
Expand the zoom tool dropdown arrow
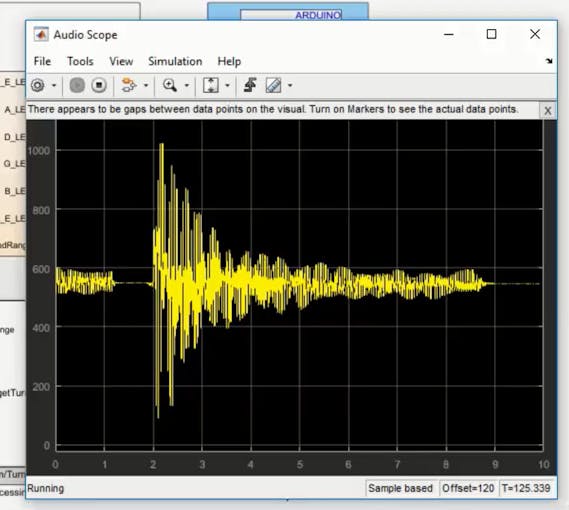[187, 86]
